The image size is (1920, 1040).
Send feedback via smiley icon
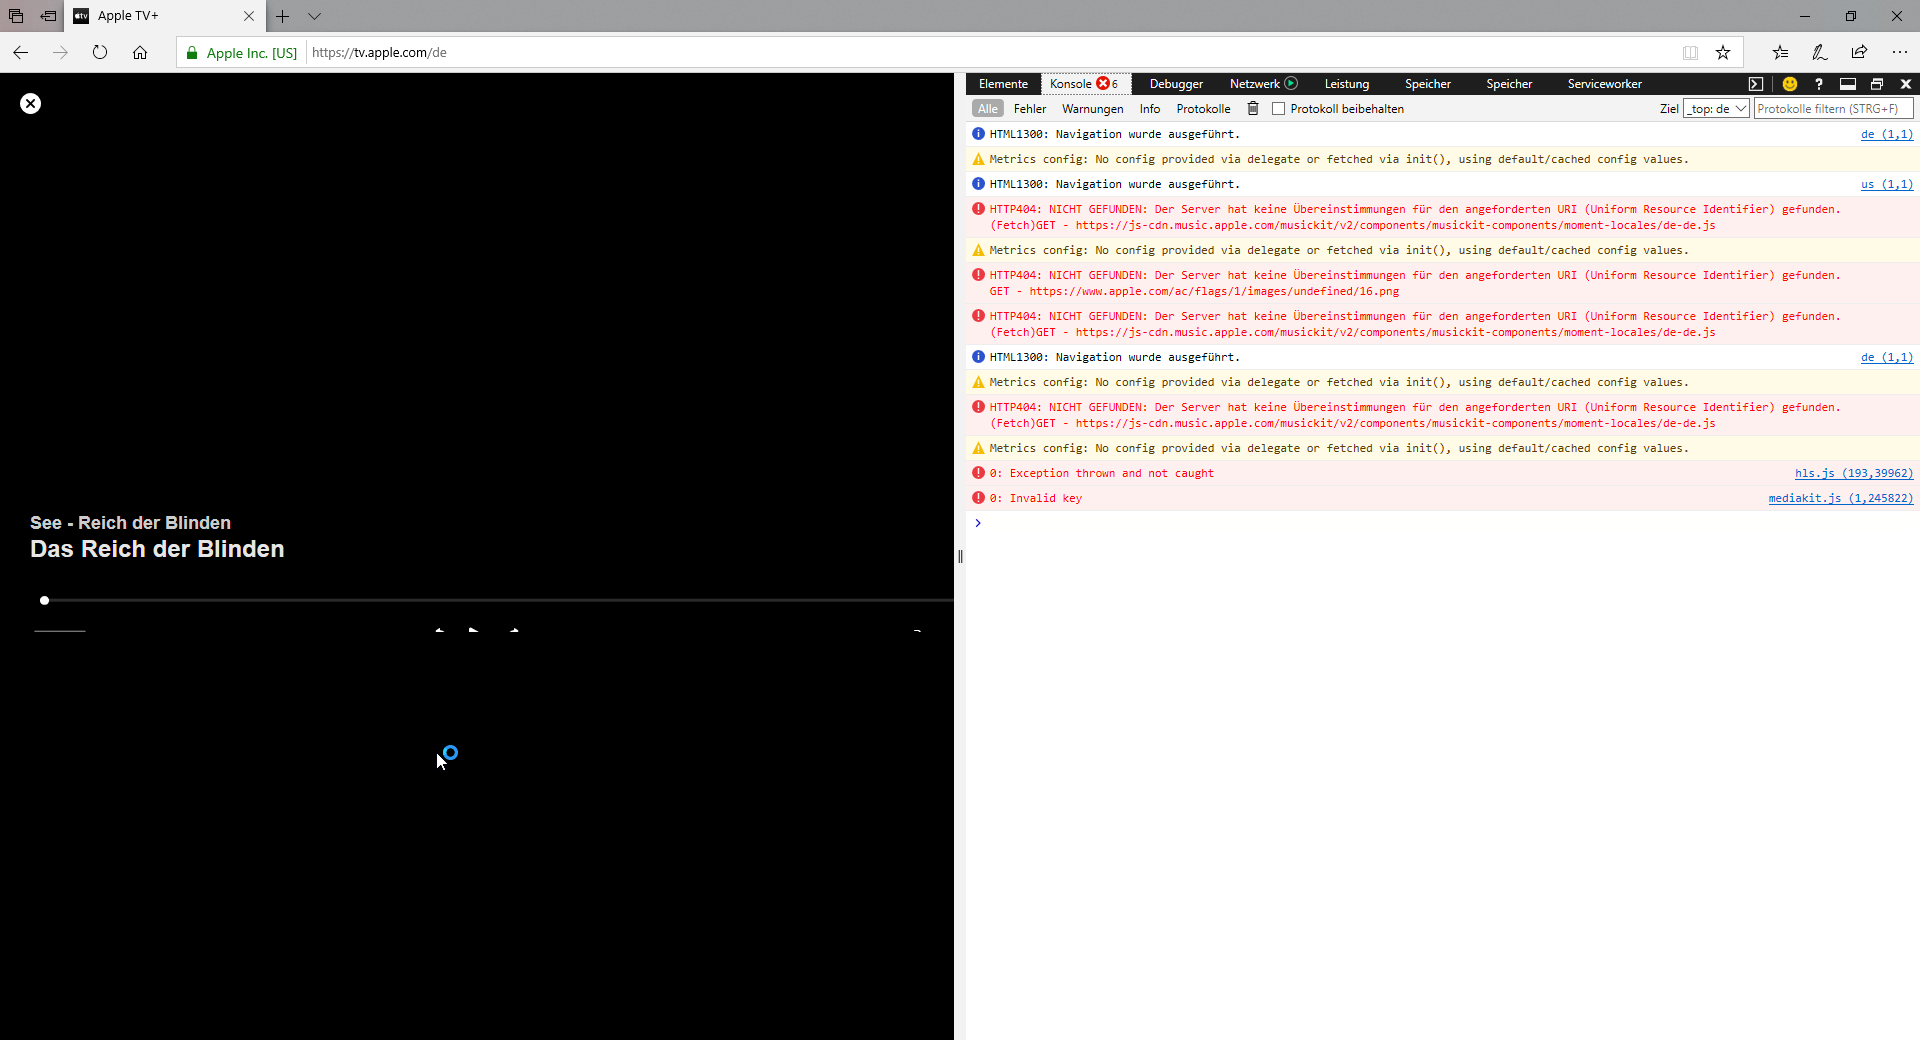point(1790,84)
